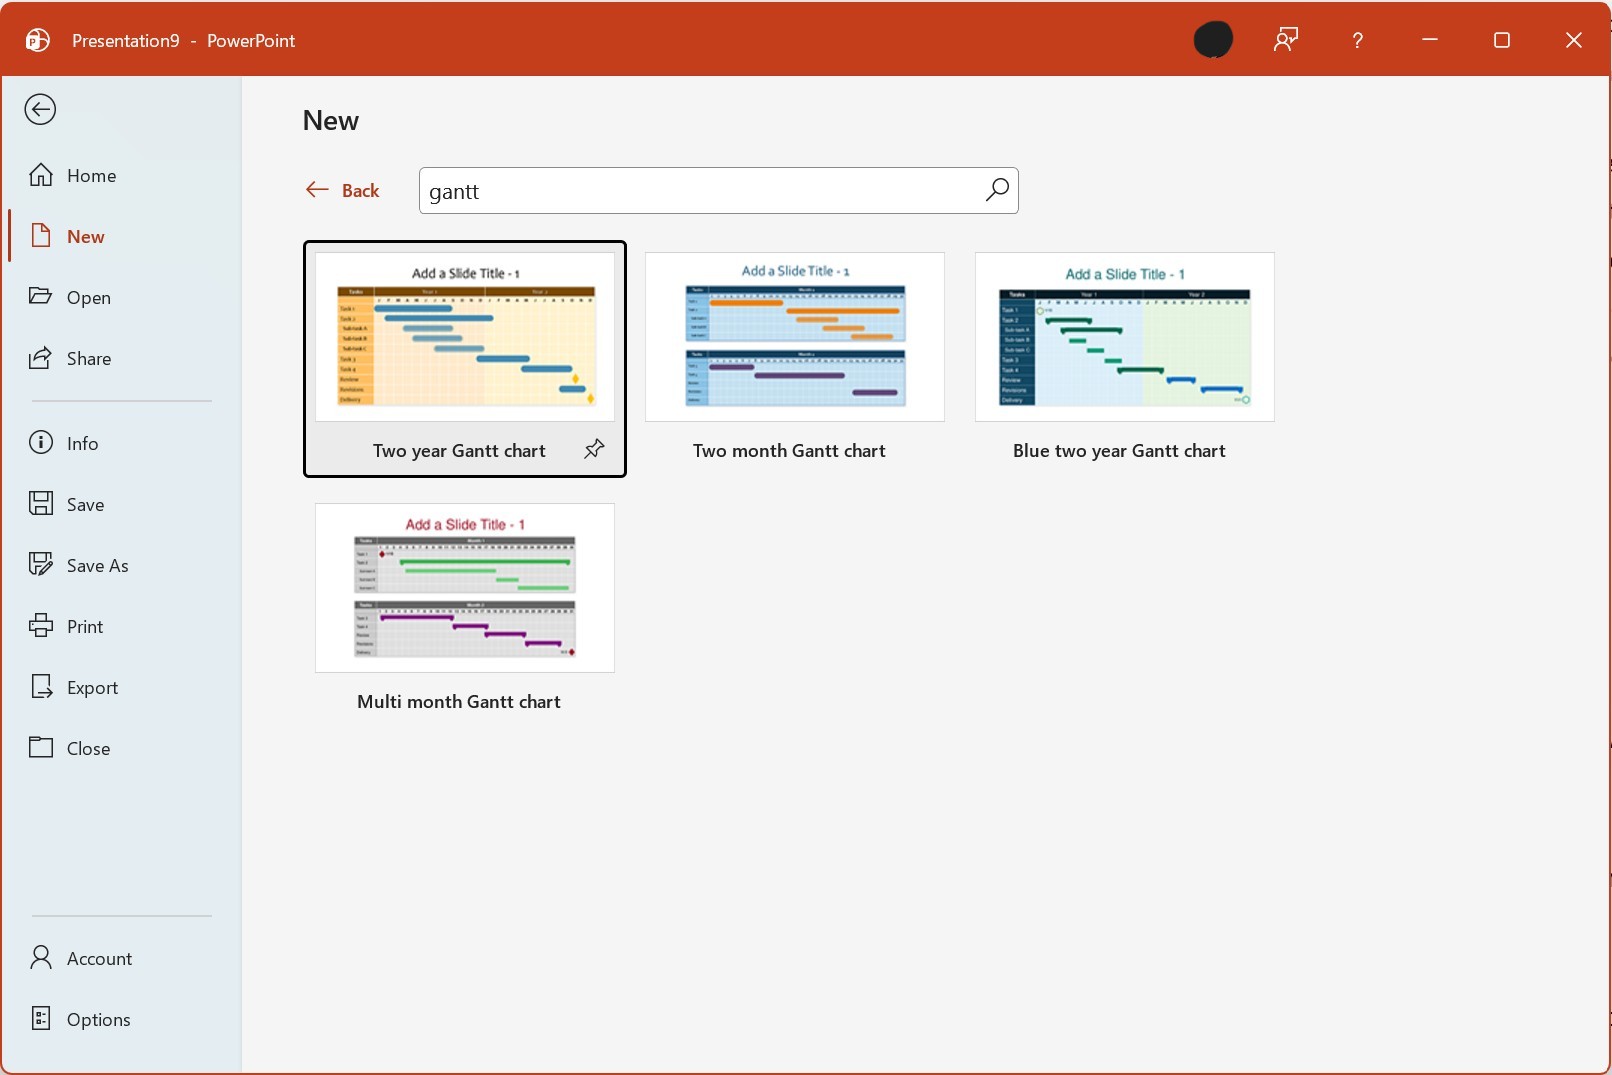This screenshot has width=1612, height=1075.
Task: Switch to the Share tab label
Action: click(88, 359)
